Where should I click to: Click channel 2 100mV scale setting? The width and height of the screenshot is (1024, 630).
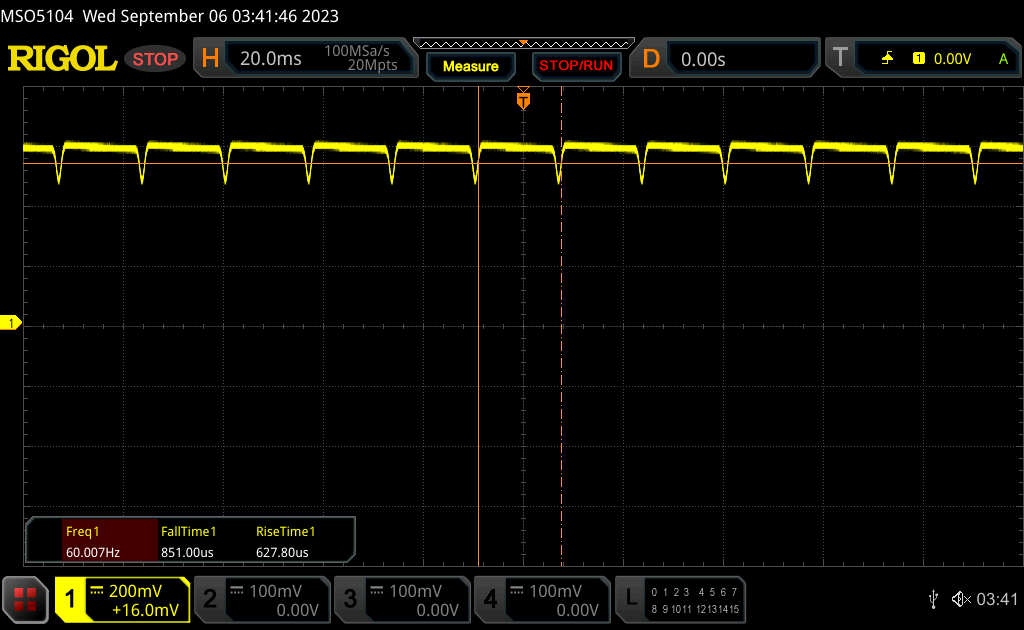pos(276,591)
